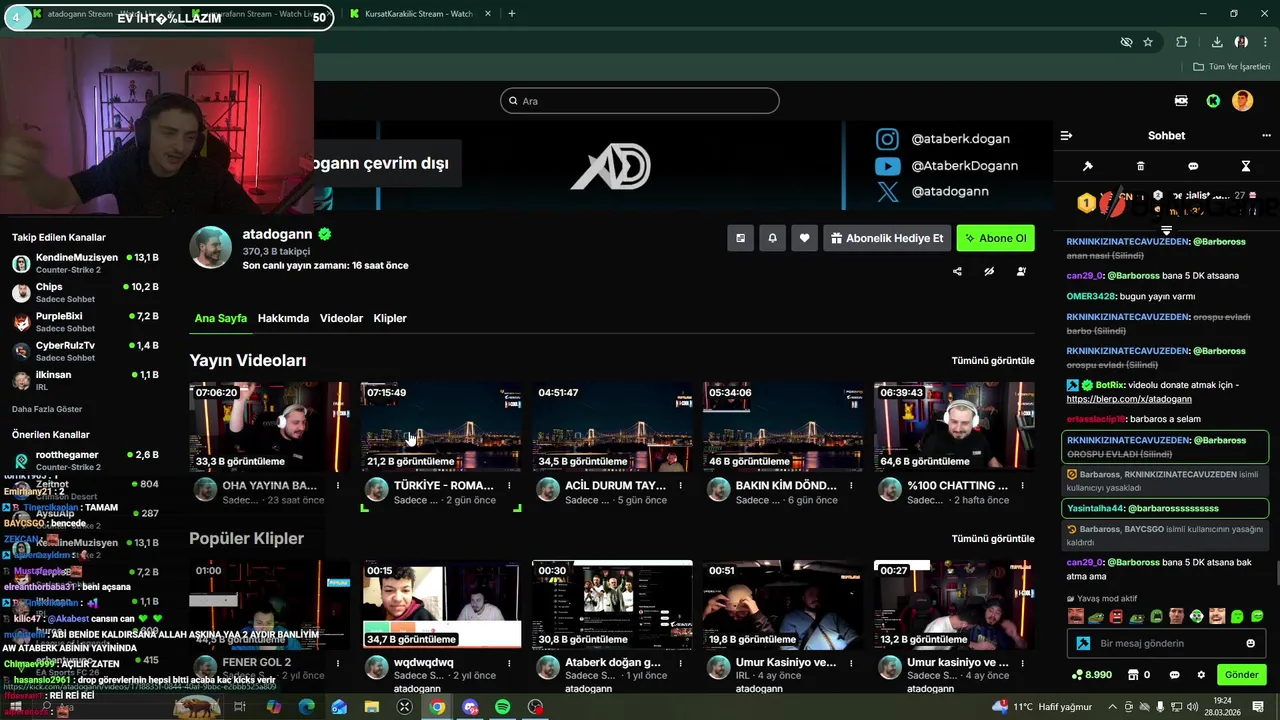Open options menu for TÜRKİYE - ROMA video

pos(509,486)
